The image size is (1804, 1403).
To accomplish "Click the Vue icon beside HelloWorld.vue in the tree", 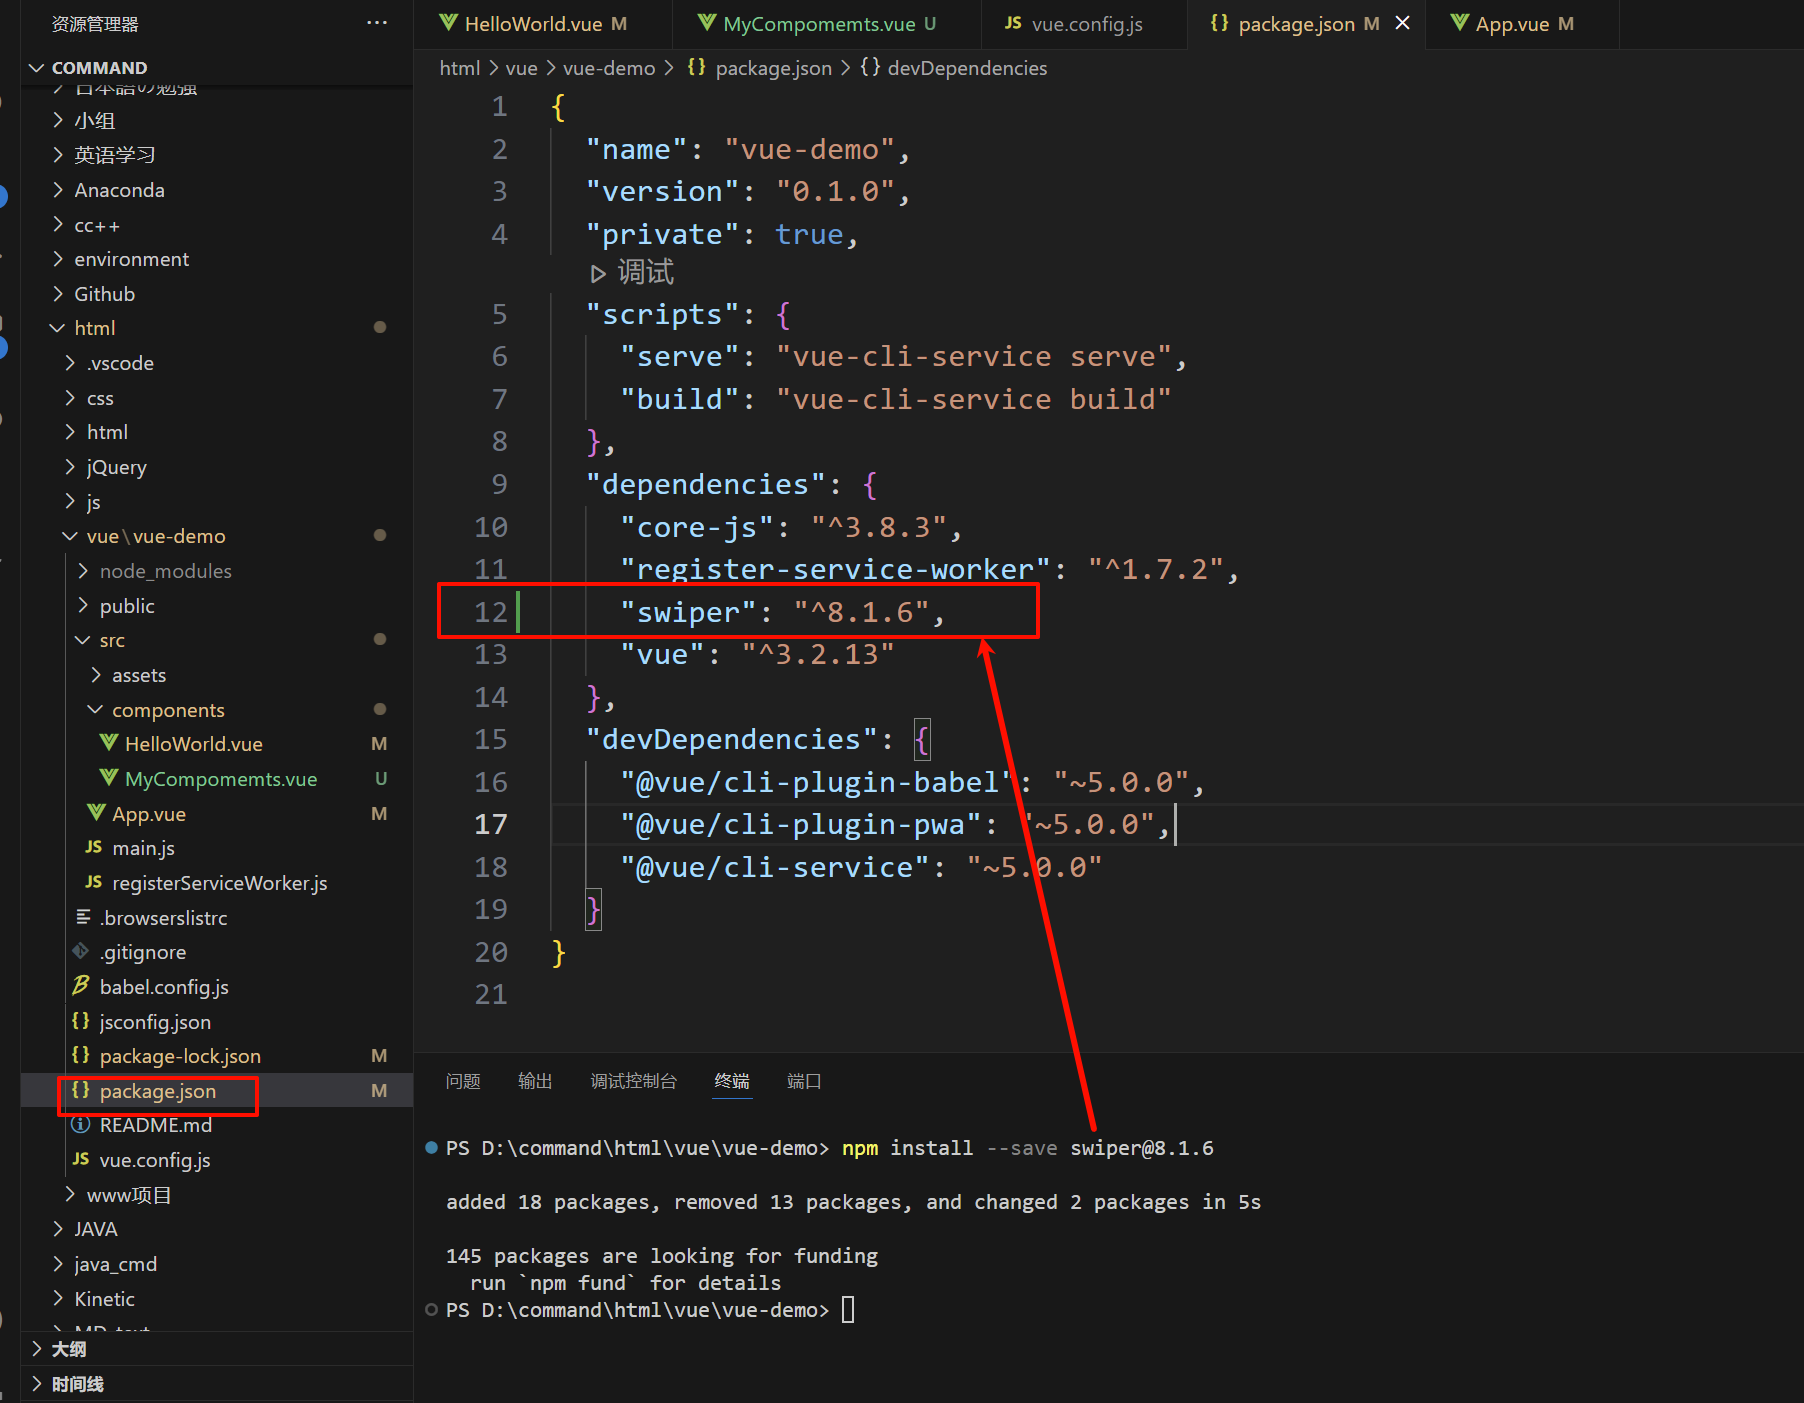I will (109, 743).
